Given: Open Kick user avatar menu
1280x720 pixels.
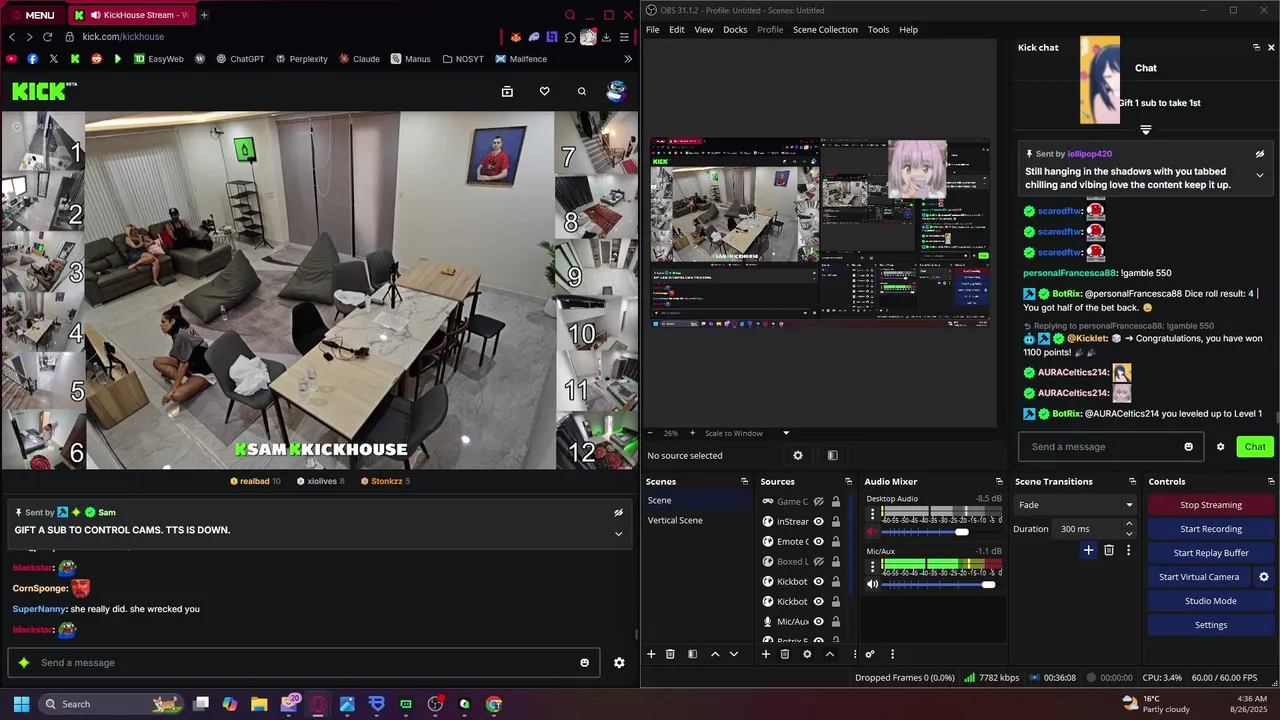Looking at the screenshot, I should tap(617, 91).
